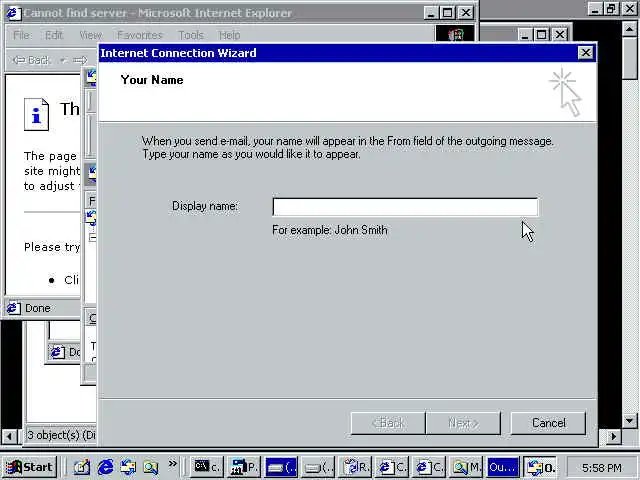Click scroll-down arrow on right vertical scrollbar

629,420
